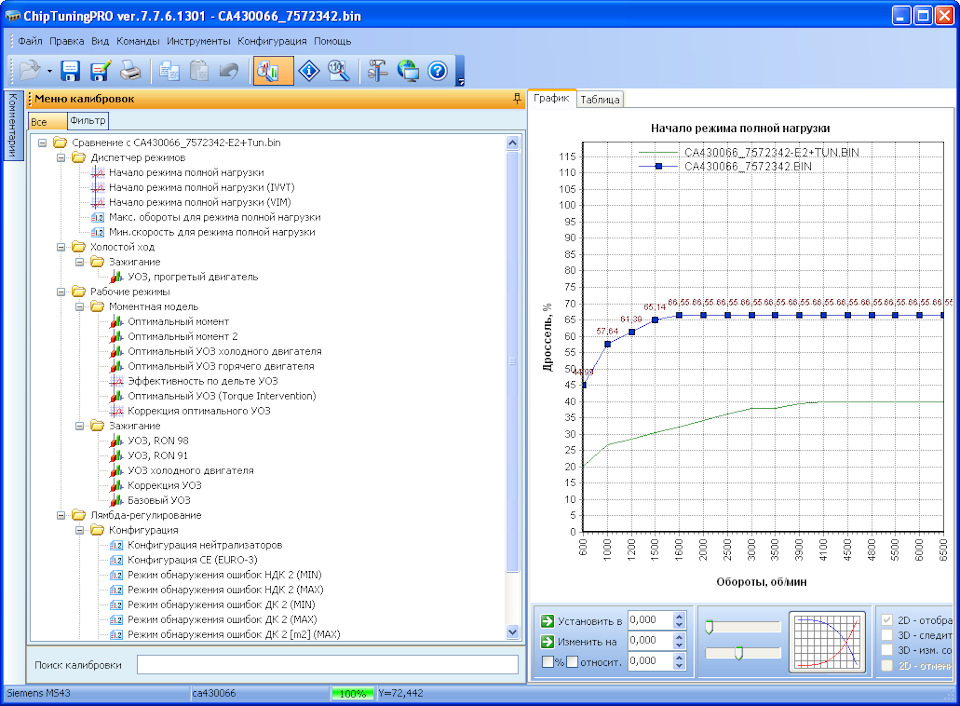This screenshot has height=706, width=960.
Task: Increase the Изменить на spinner value
Action: click(x=679, y=637)
